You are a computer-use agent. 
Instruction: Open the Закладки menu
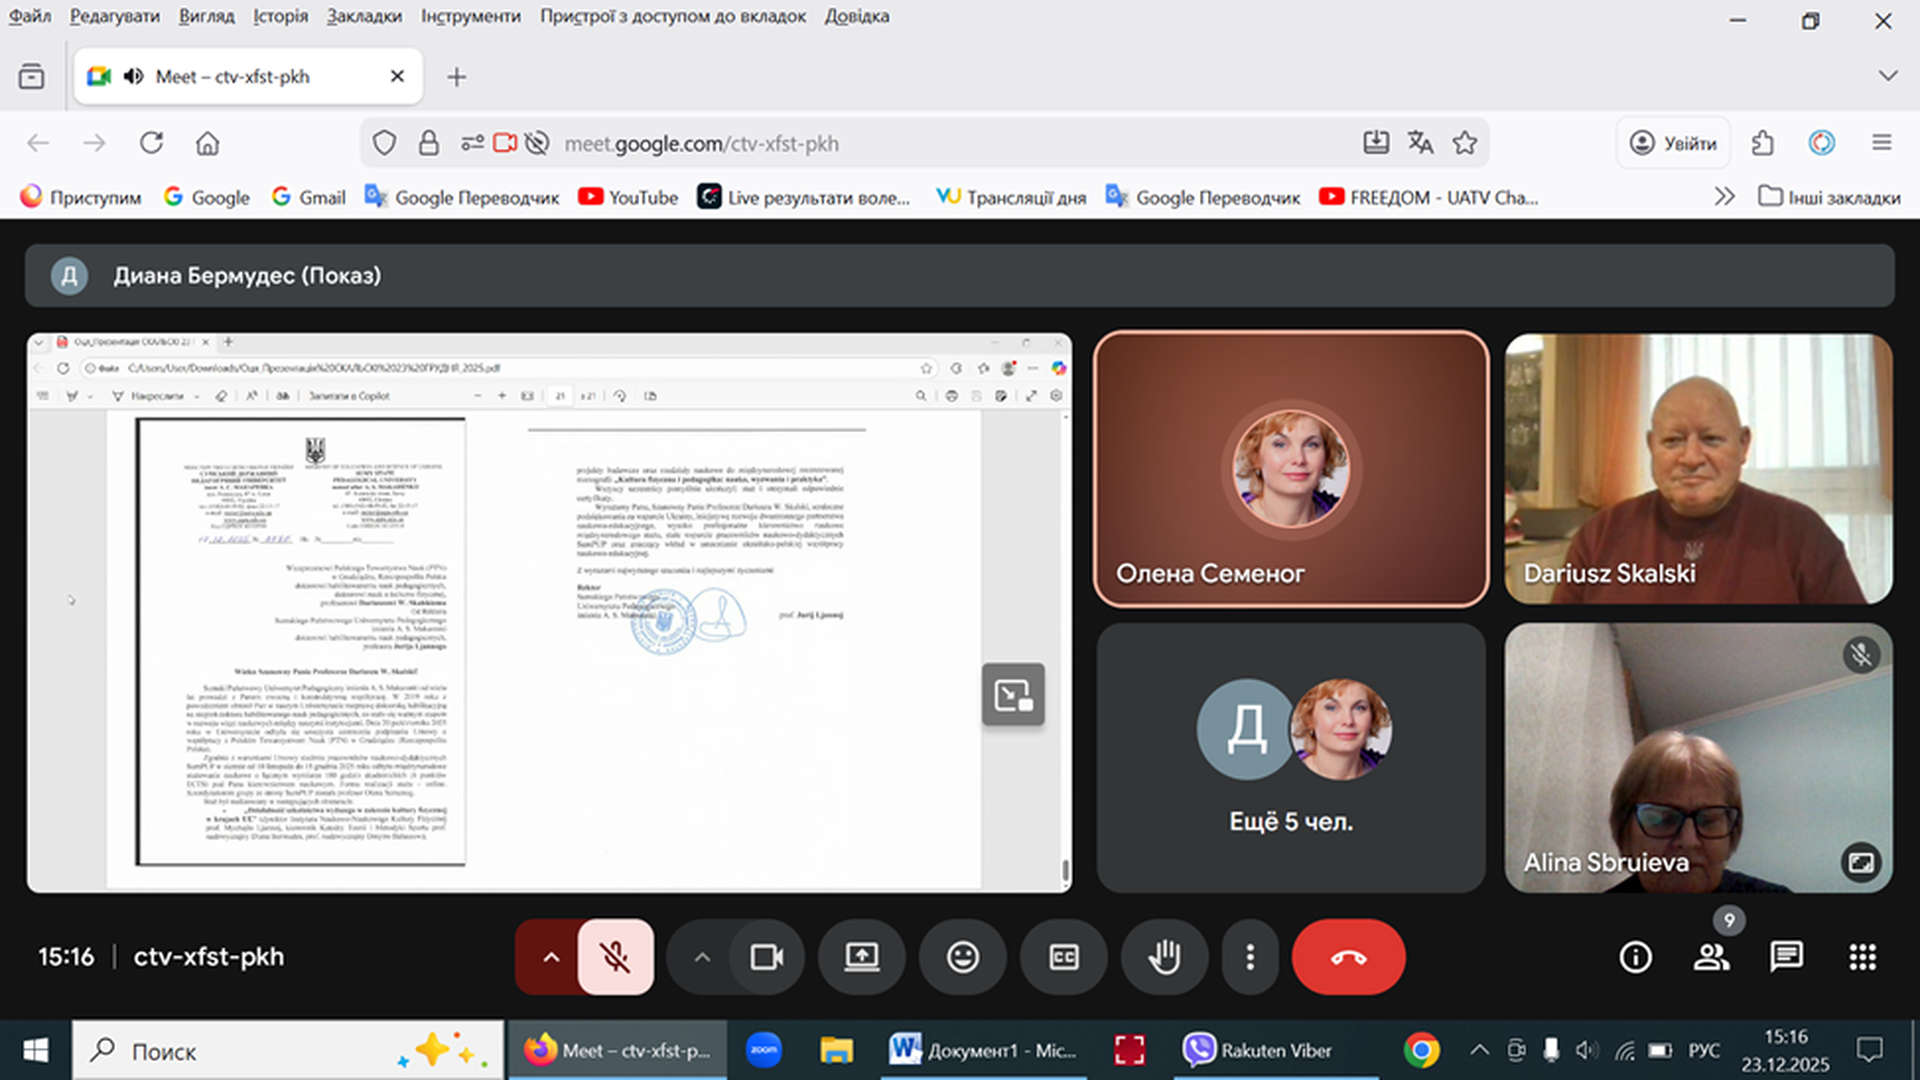pyautogui.click(x=364, y=16)
